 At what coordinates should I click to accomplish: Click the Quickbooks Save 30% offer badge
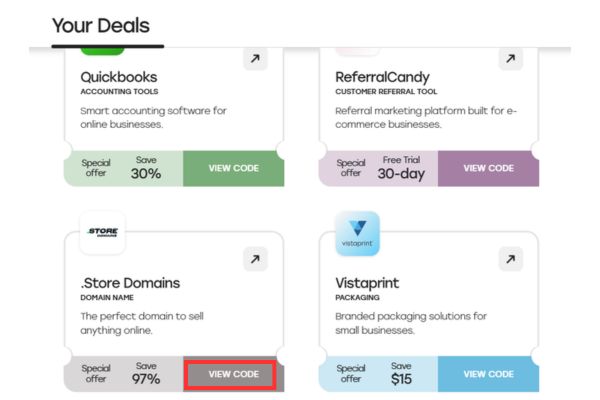click(146, 168)
